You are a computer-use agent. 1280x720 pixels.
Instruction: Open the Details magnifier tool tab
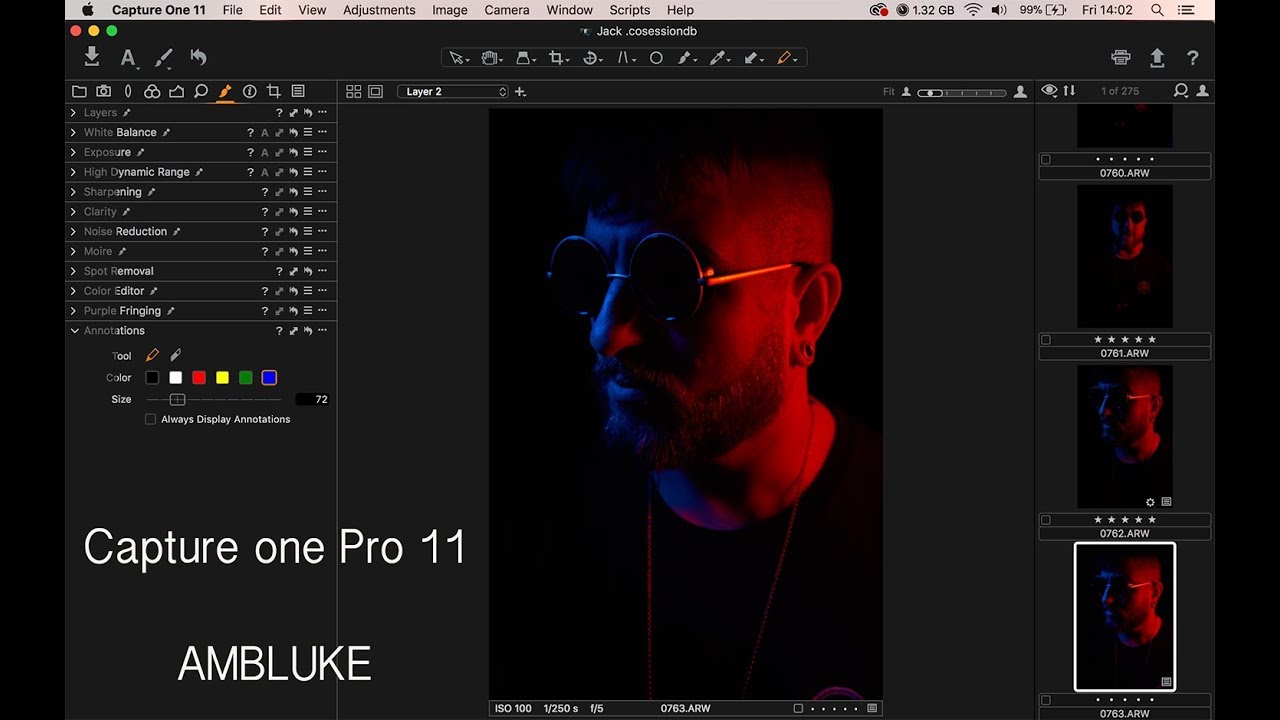(x=201, y=91)
